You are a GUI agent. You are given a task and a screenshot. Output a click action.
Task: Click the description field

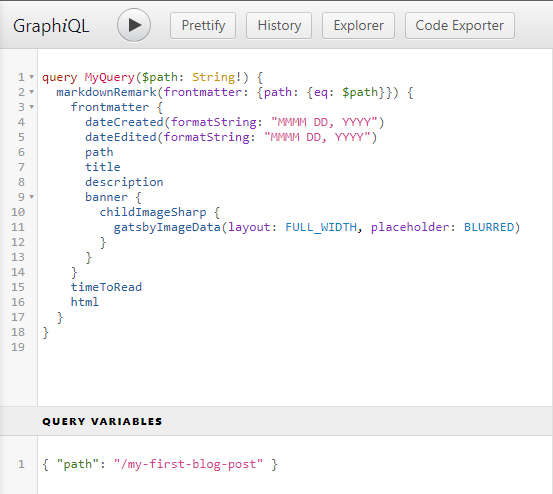[124, 182]
